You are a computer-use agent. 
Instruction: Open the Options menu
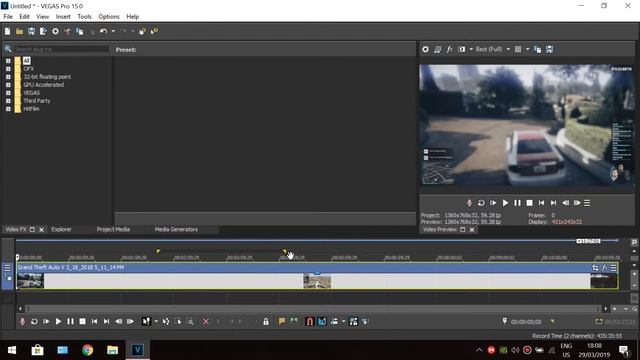[109, 17]
